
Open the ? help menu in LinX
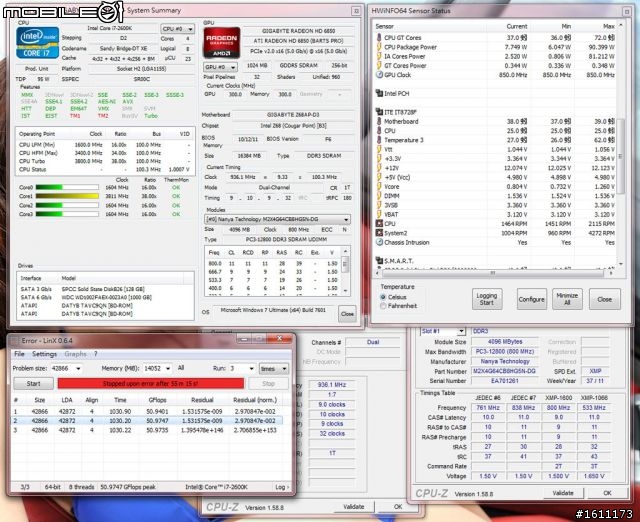pos(96,354)
